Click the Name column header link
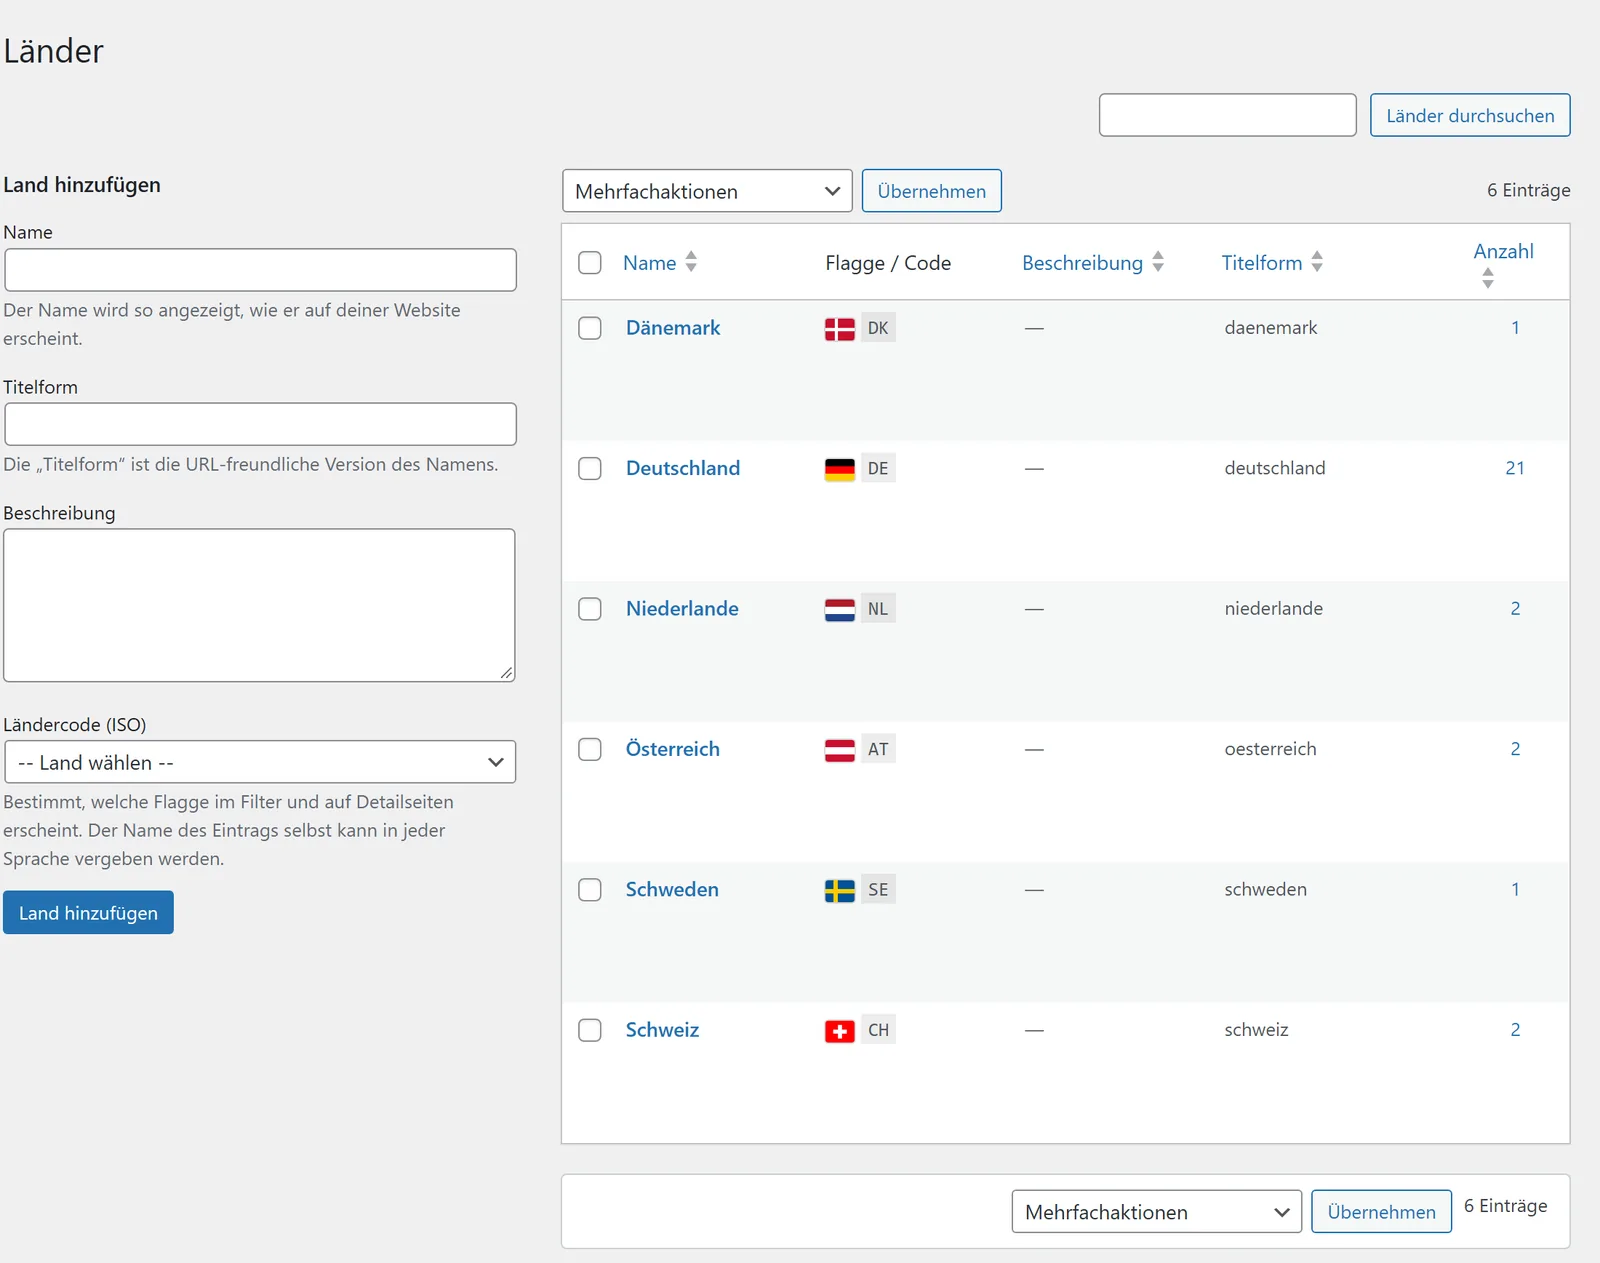Screen dimensions: 1600x1263 (650, 263)
